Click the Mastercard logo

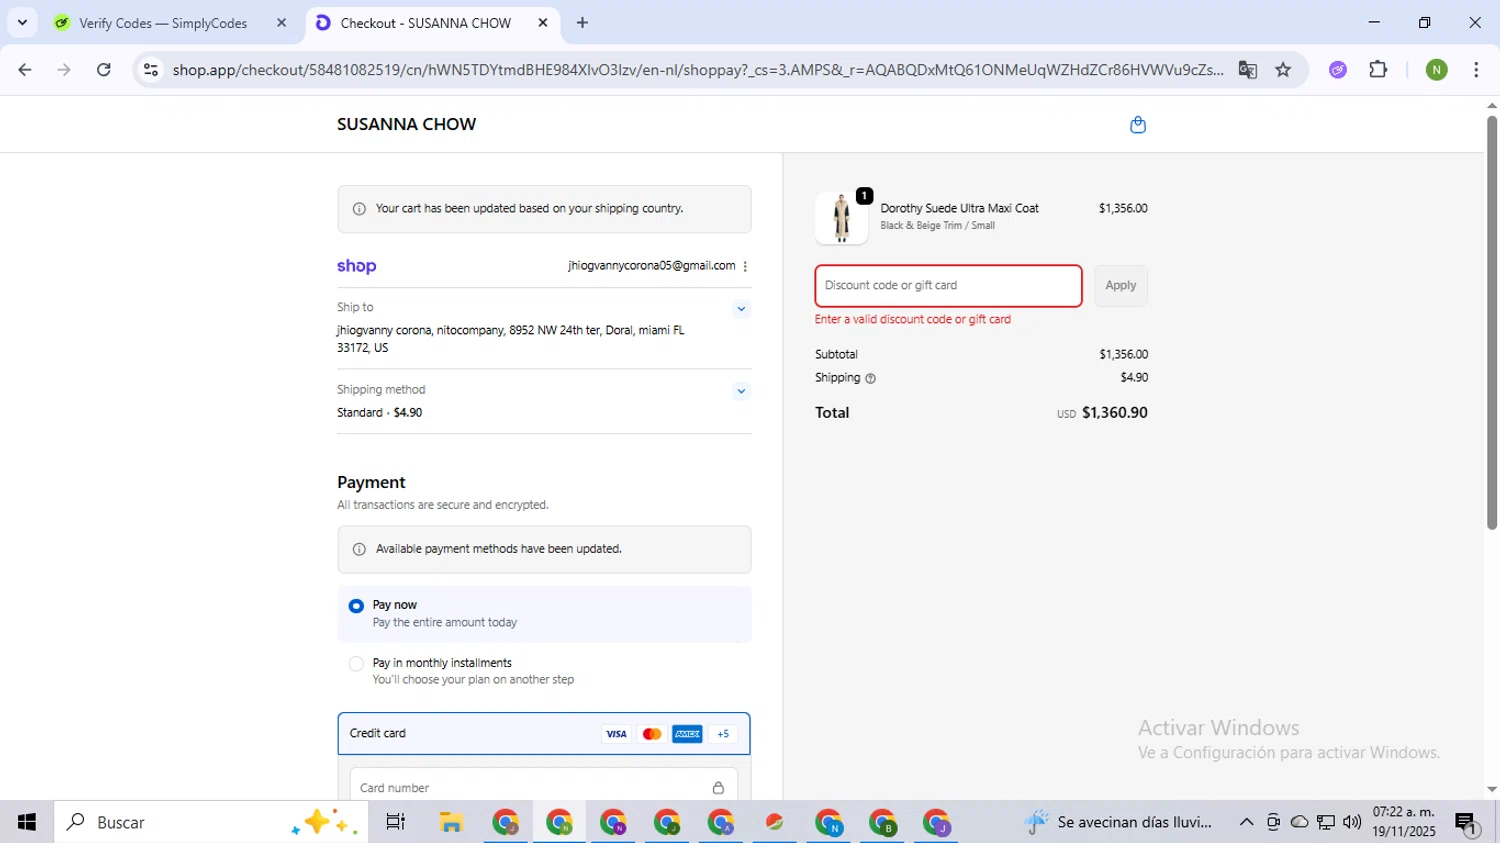[652, 734]
